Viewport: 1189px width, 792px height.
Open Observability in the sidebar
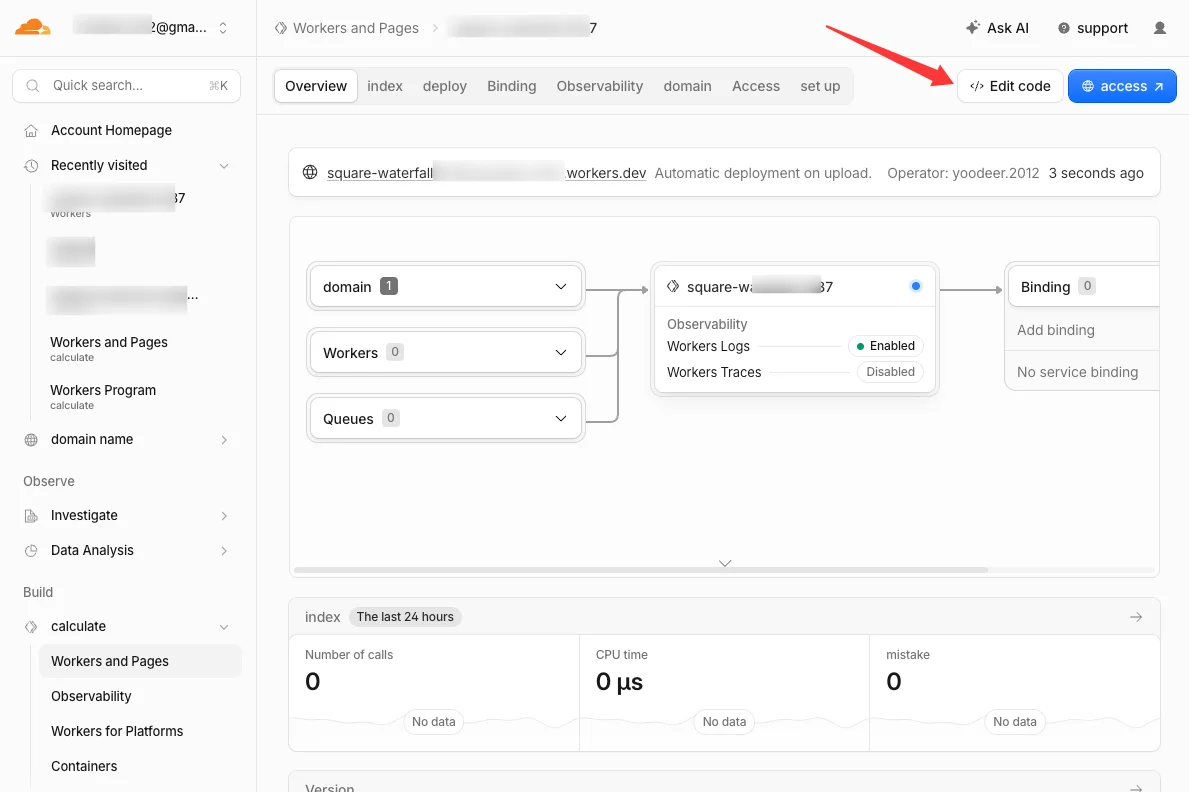point(91,696)
